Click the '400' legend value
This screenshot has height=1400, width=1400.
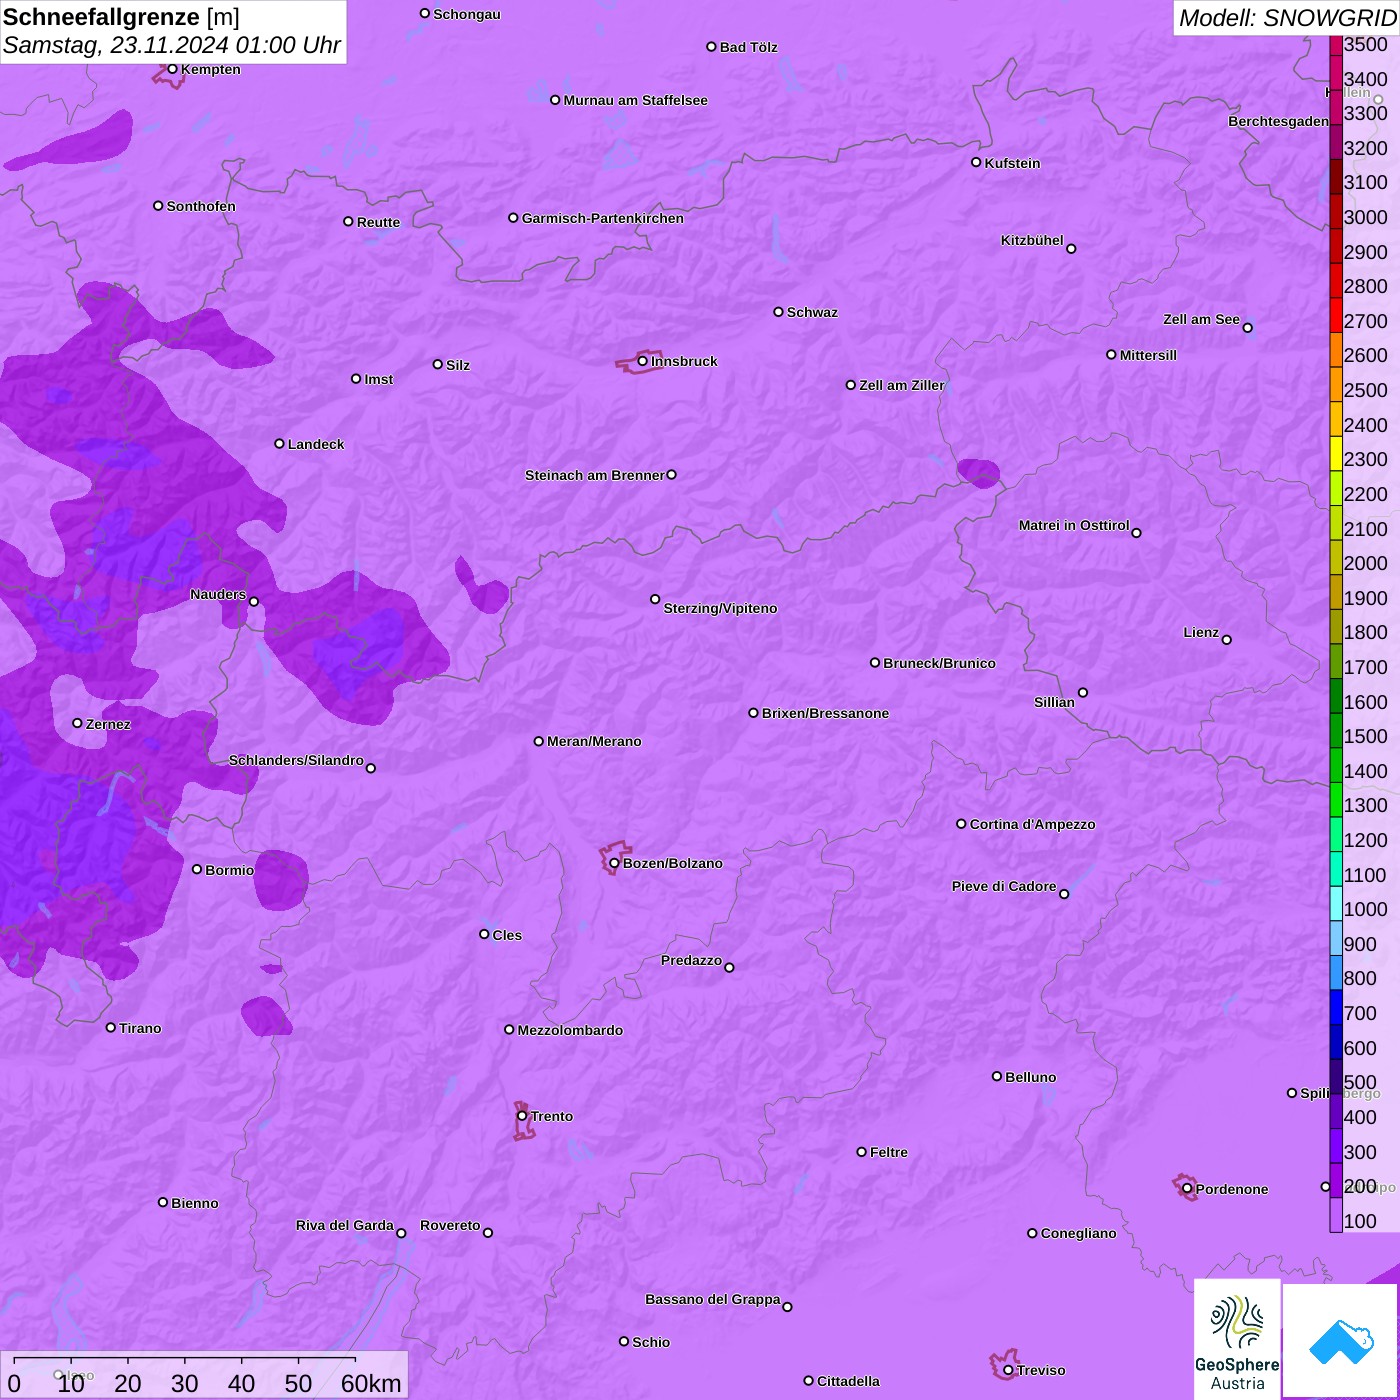point(1360,1117)
